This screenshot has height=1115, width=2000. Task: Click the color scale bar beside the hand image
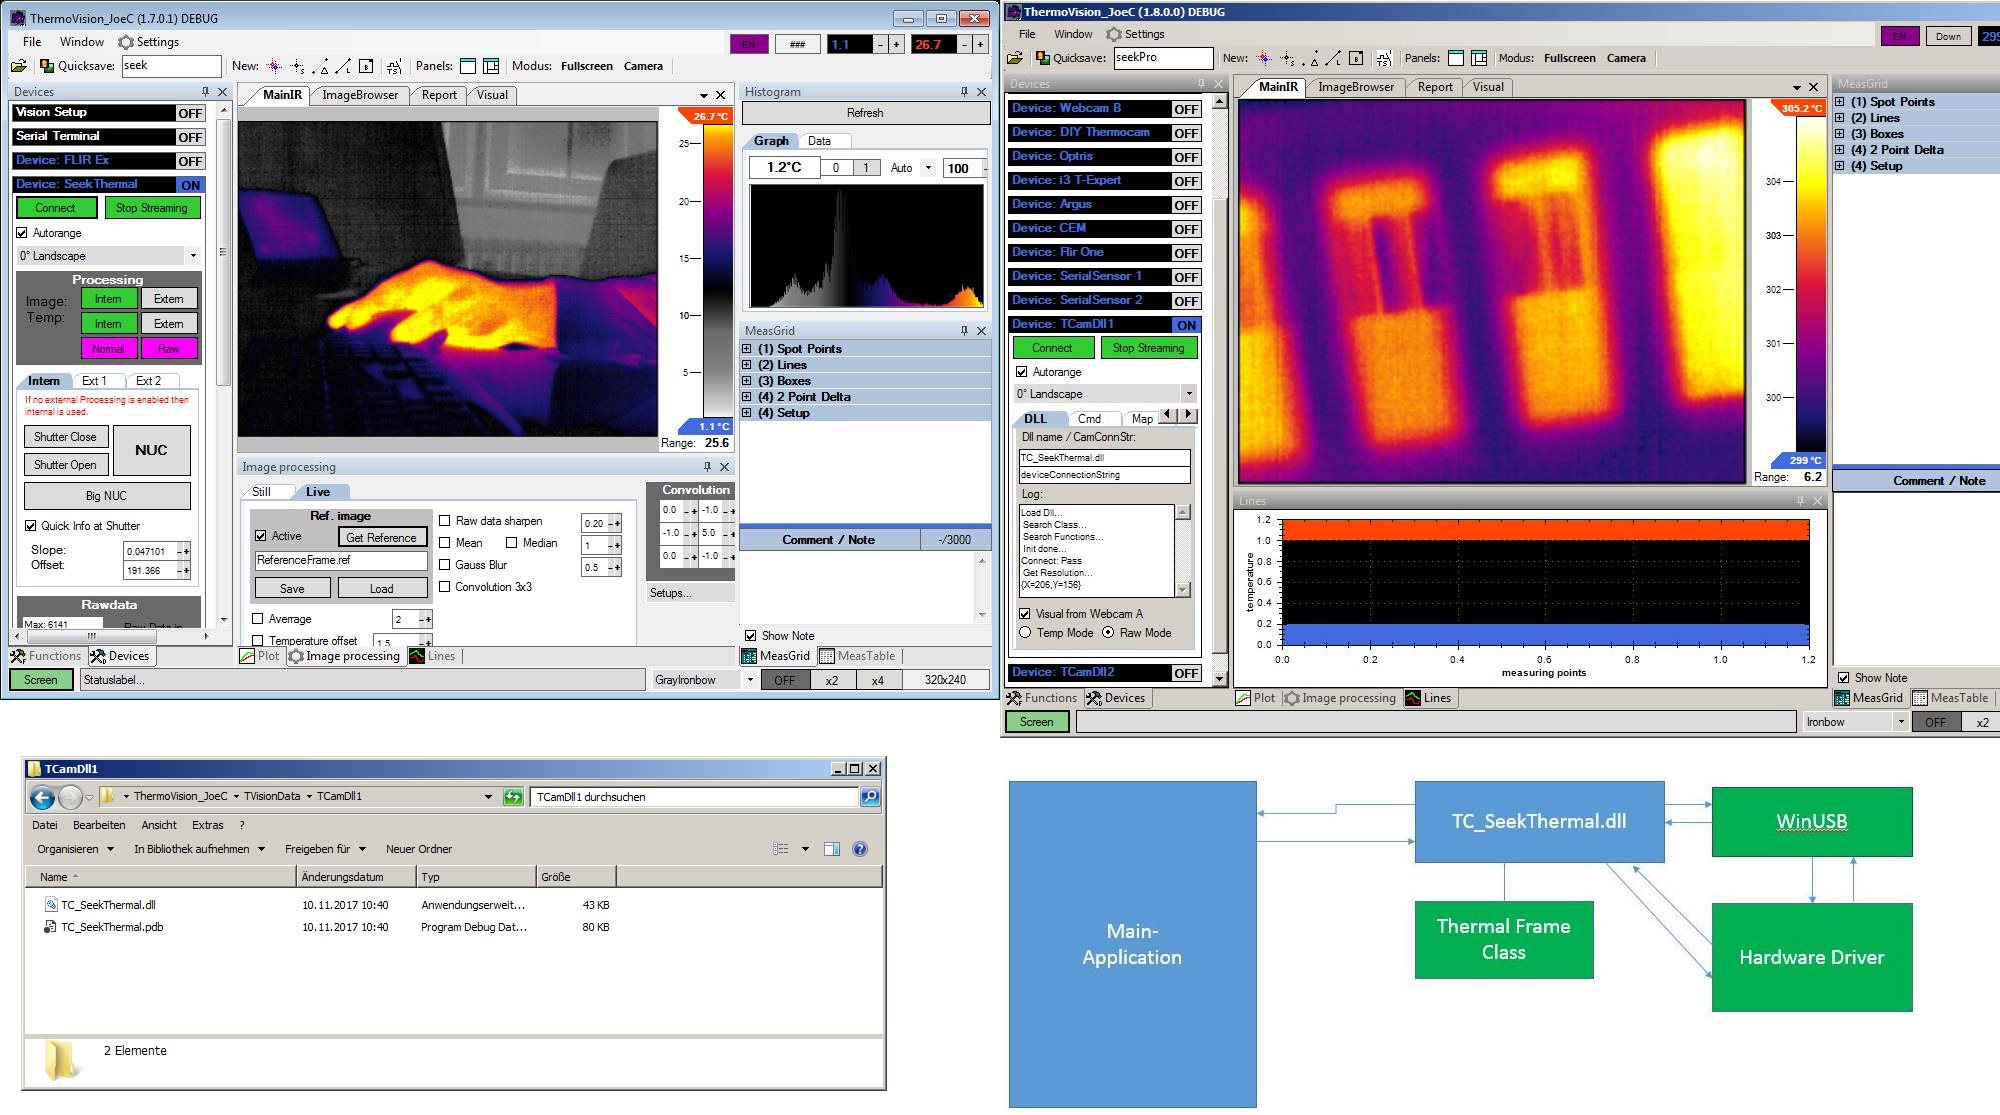pos(718,271)
